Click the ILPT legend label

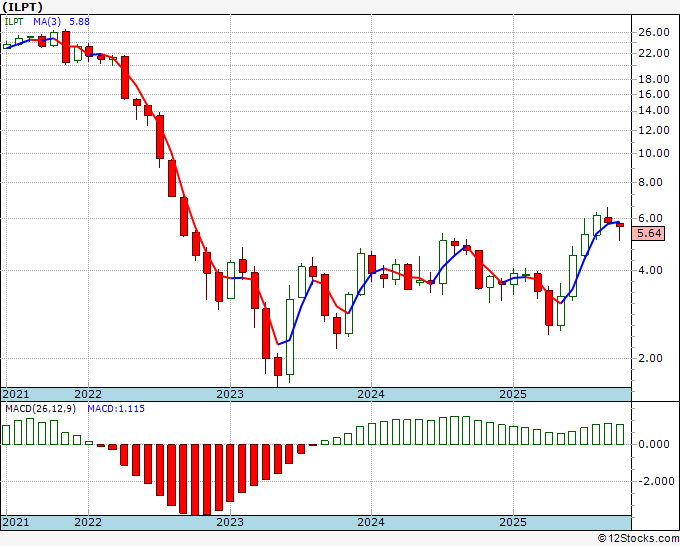pyautogui.click(x=14, y=22)
